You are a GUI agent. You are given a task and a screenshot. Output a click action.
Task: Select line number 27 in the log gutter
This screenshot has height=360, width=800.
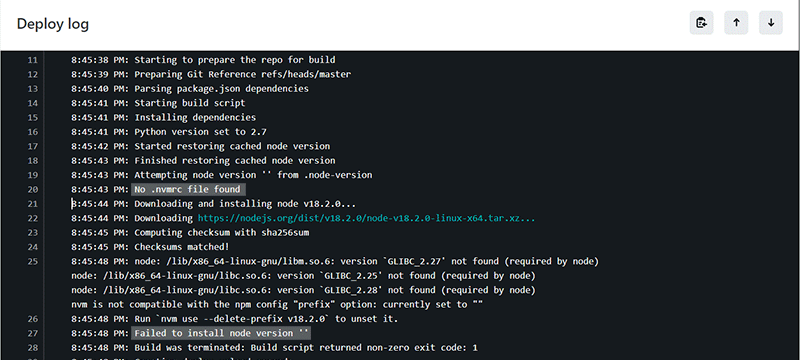tap(32, 333)
